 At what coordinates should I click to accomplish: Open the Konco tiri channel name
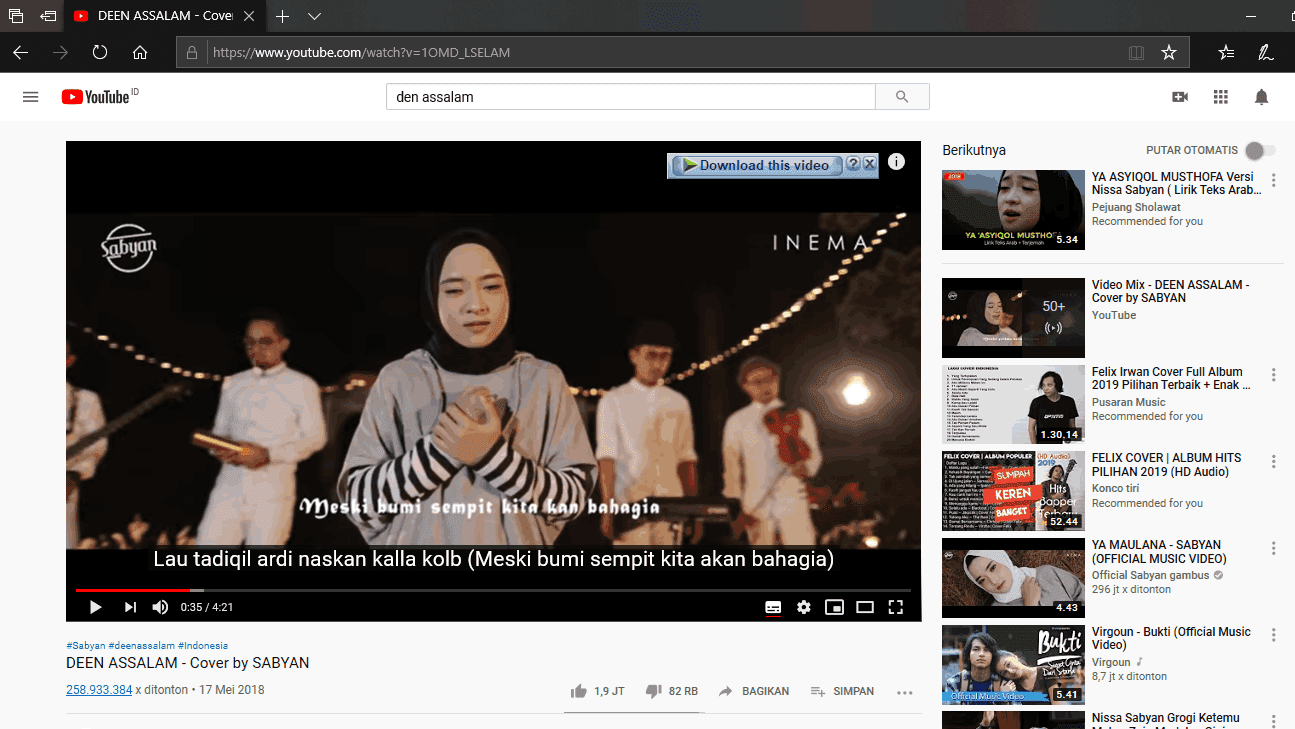1115,488
